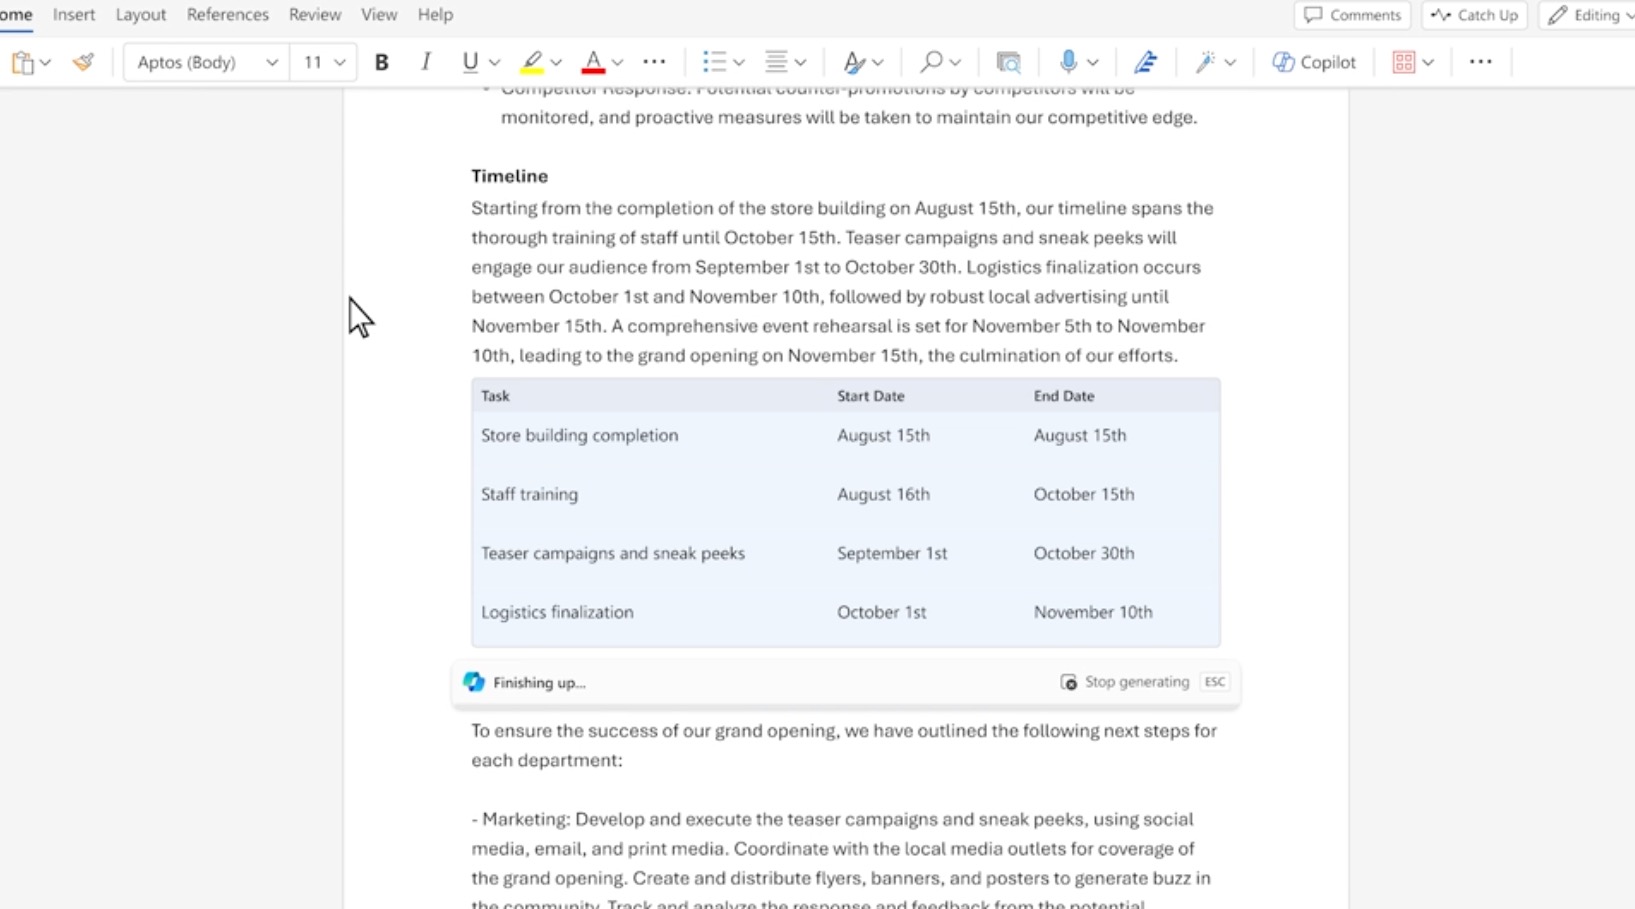
Task: Click the Finishing up... status text
Action: pyautogui.click(x=539, y=683)
